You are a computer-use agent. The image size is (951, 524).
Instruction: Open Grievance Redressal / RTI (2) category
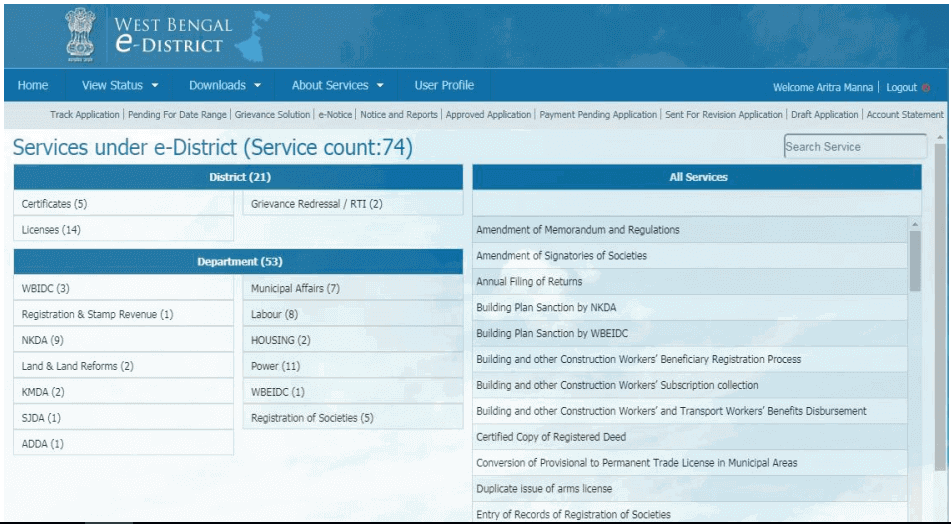pos(353,204)
